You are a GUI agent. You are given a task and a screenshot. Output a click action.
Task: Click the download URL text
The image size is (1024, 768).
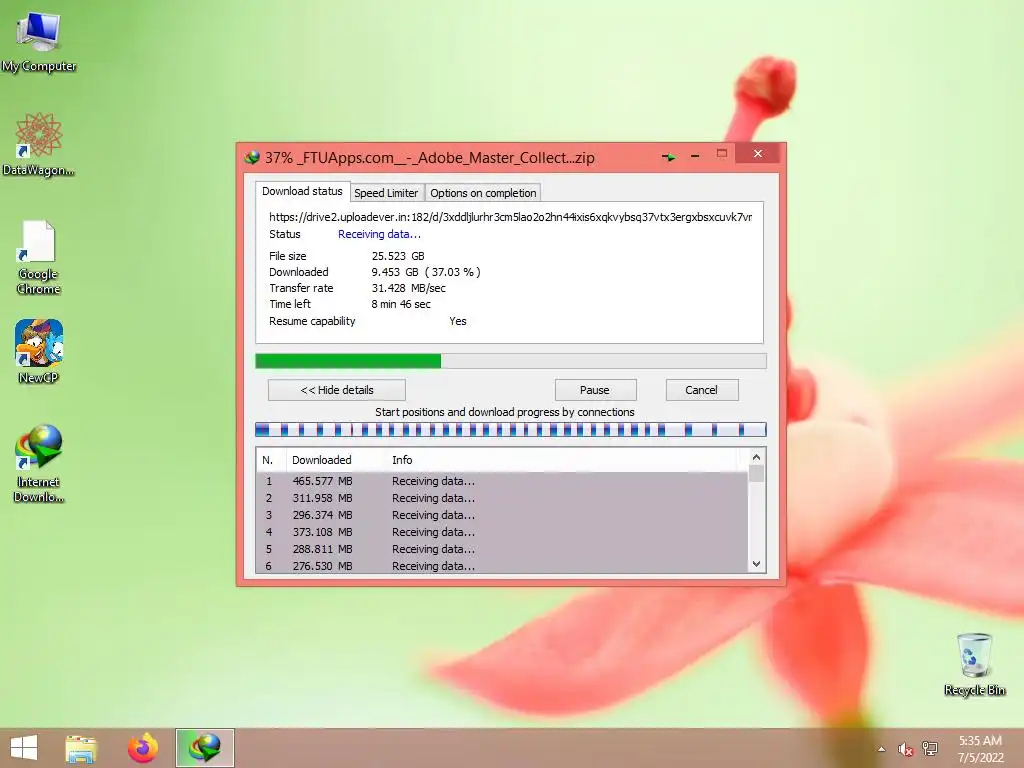[x=511, y=217]
